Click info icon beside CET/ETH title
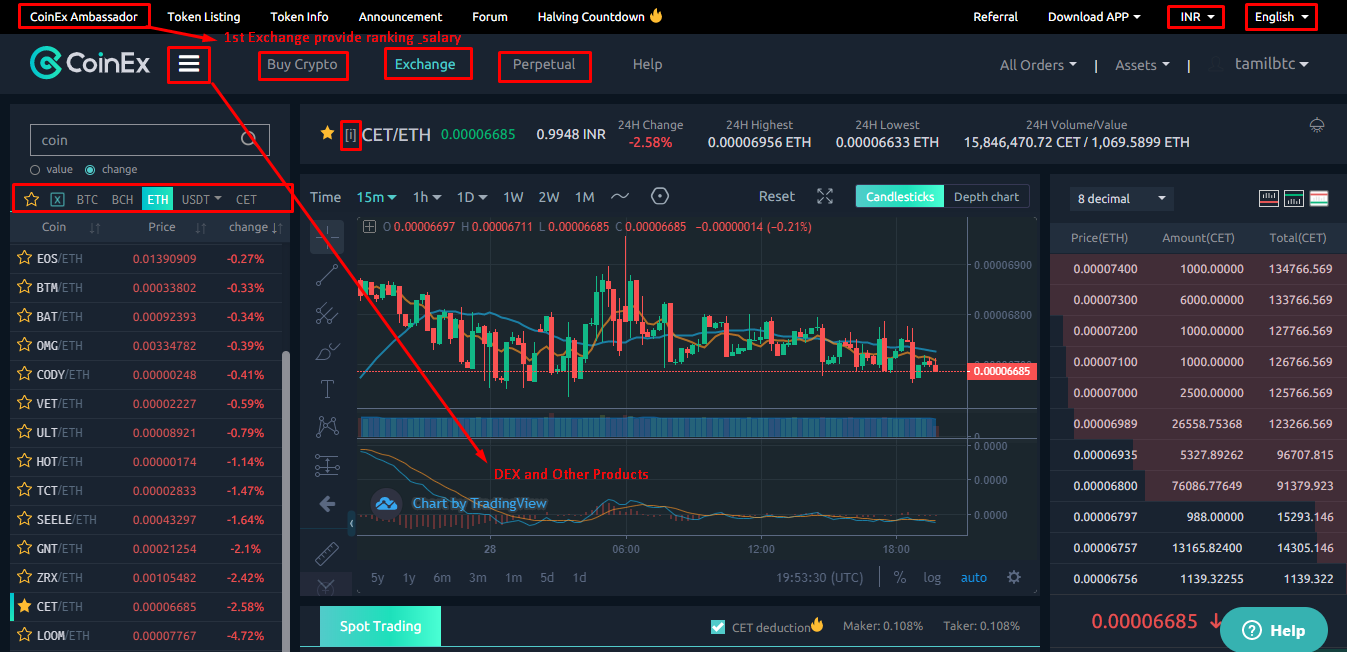 350,133
